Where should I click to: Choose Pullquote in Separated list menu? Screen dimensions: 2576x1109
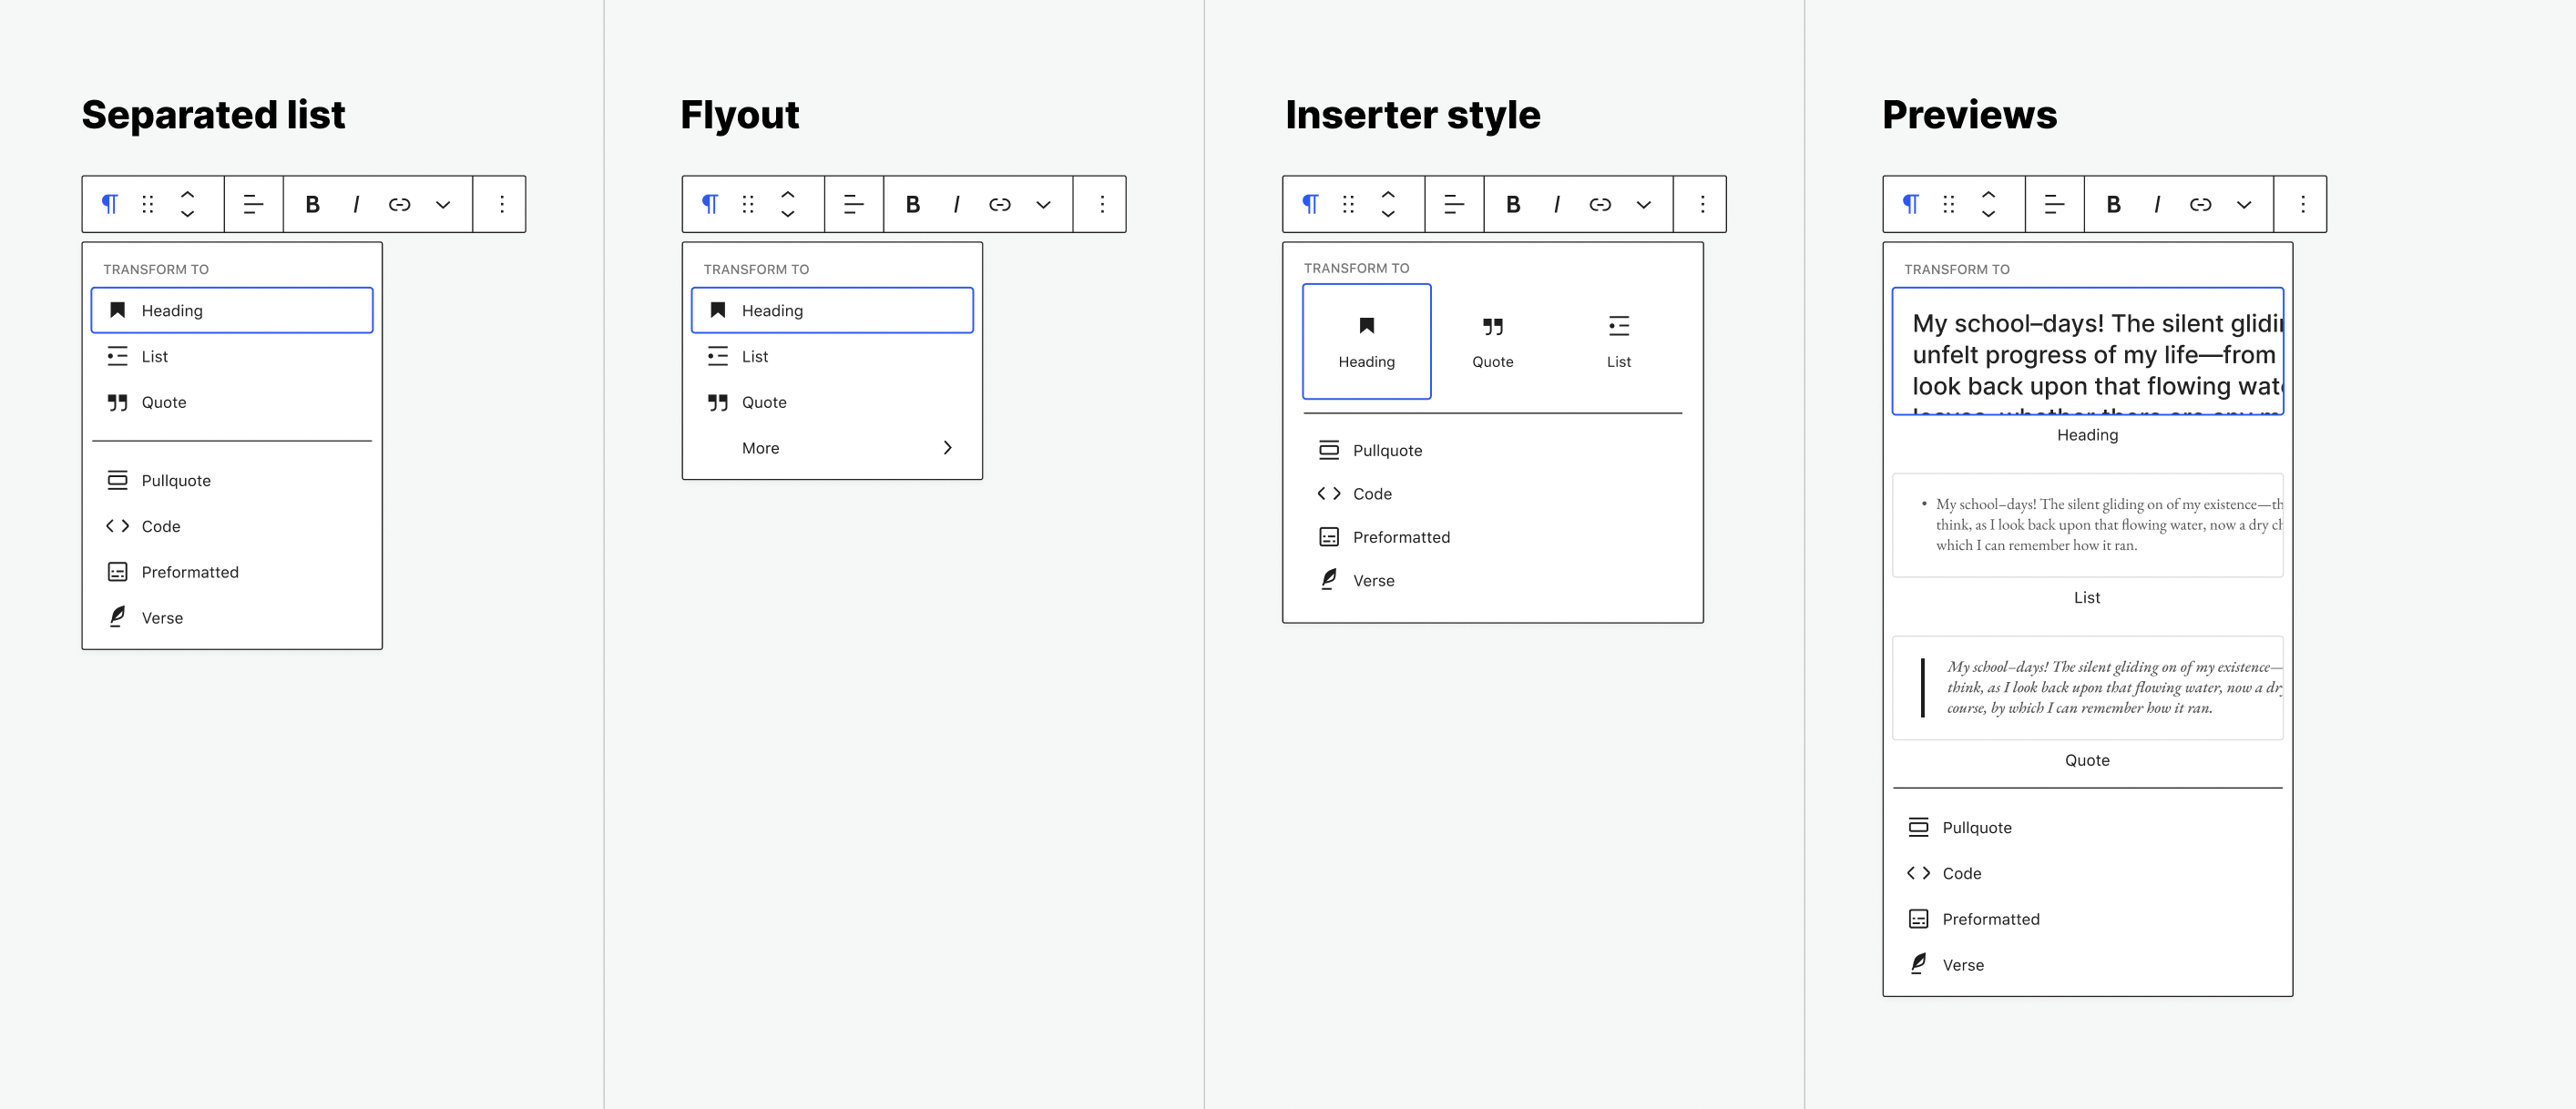(x=176, y=480)
